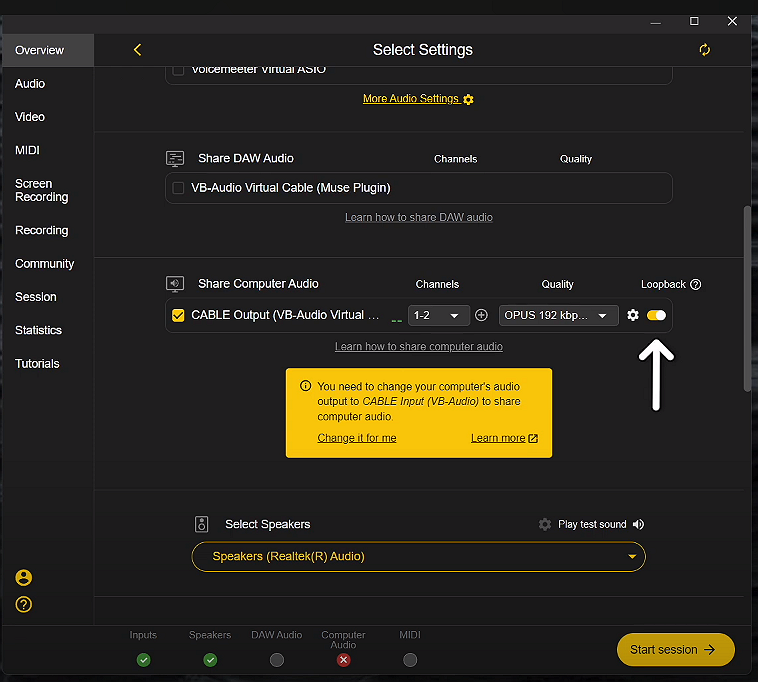View the Statistics section

click(x=39, y=330)
